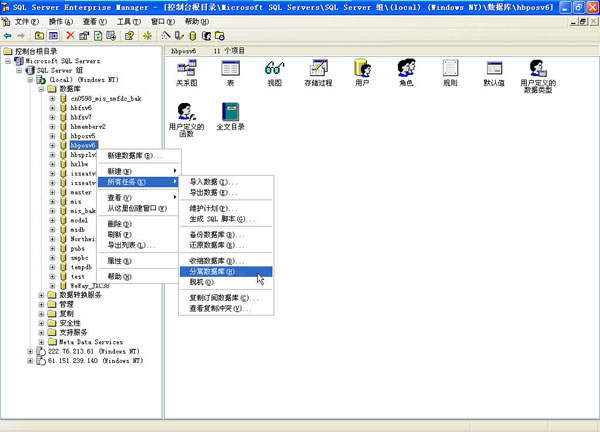Choose 新建数据库 in context menu
The width and height of the screenshot is (600, 432).
point(139,156)
